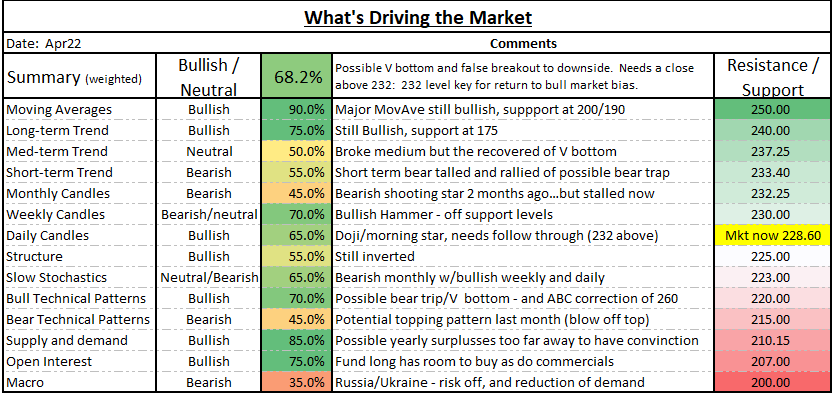This screenshot has width=833, height=395.
Task: Click the Moving Averages 90.0% cell
Action: point(296,109)
